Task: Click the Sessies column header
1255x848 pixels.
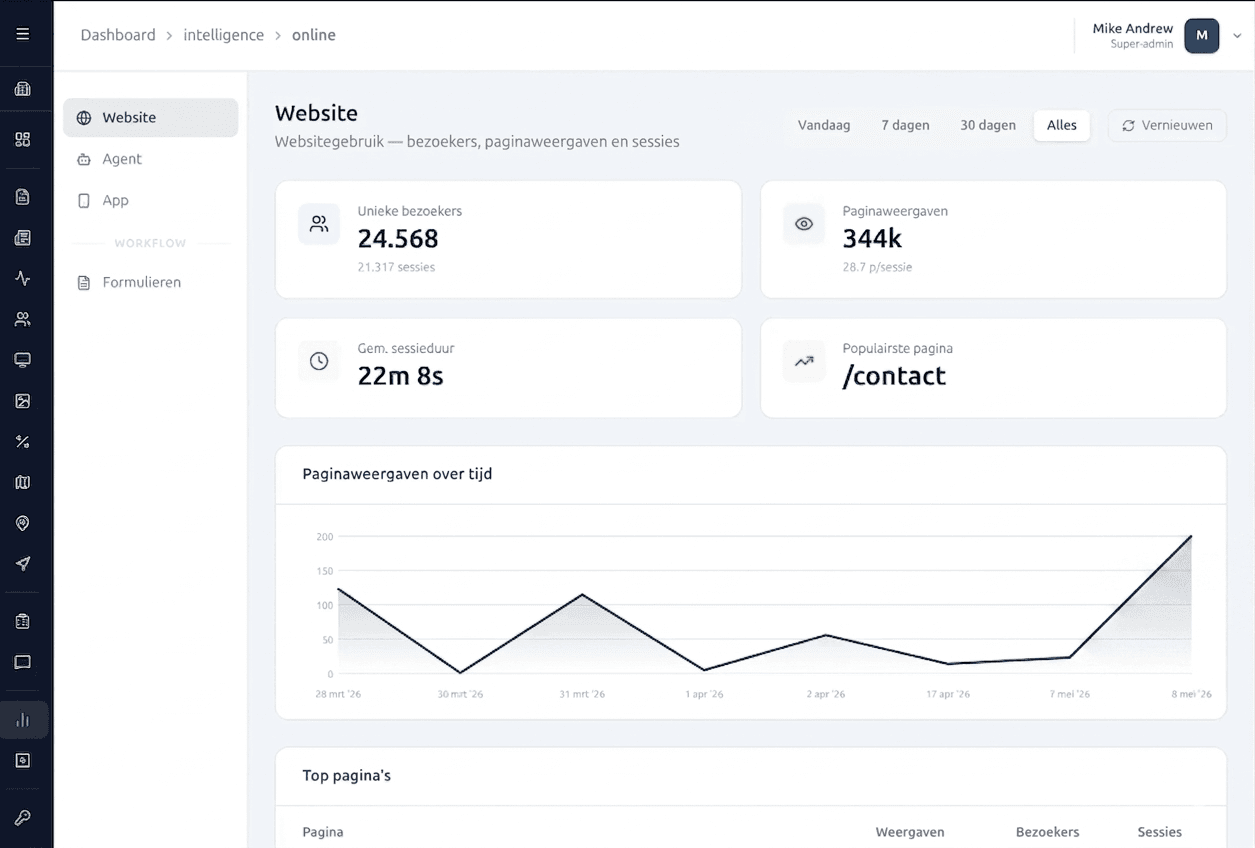Action: [x=1159, y=832]
